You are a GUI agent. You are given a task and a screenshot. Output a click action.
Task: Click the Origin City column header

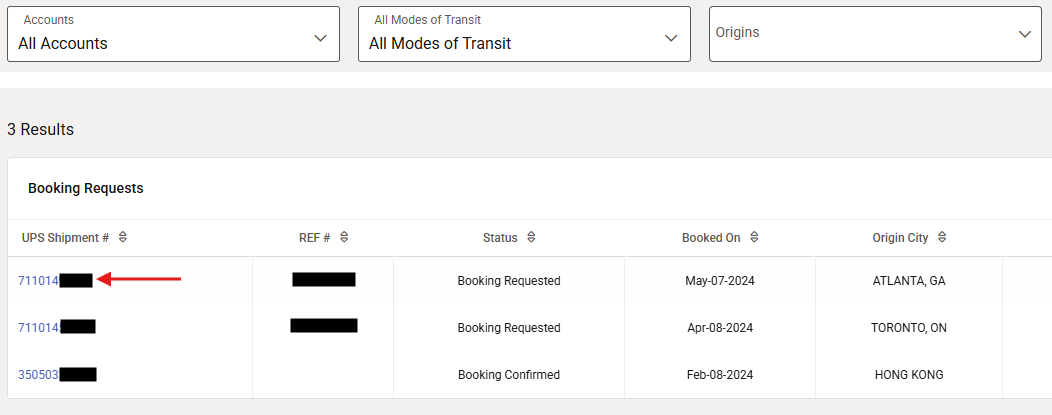point(900,238)
